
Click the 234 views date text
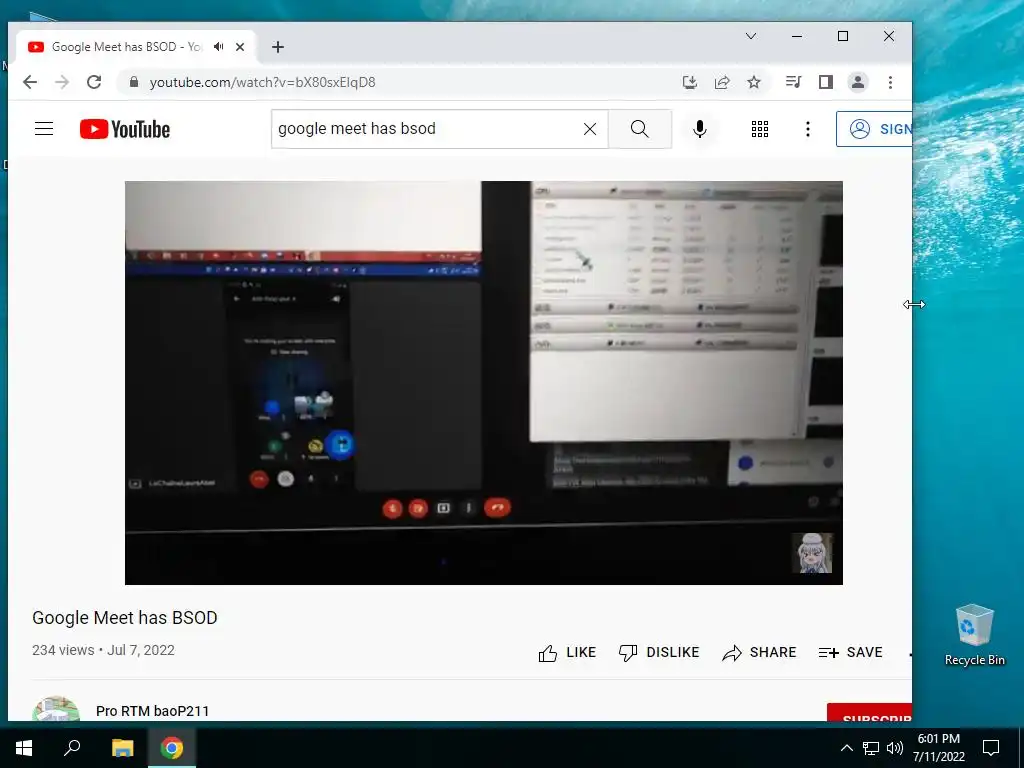click(x=103, y=650)
